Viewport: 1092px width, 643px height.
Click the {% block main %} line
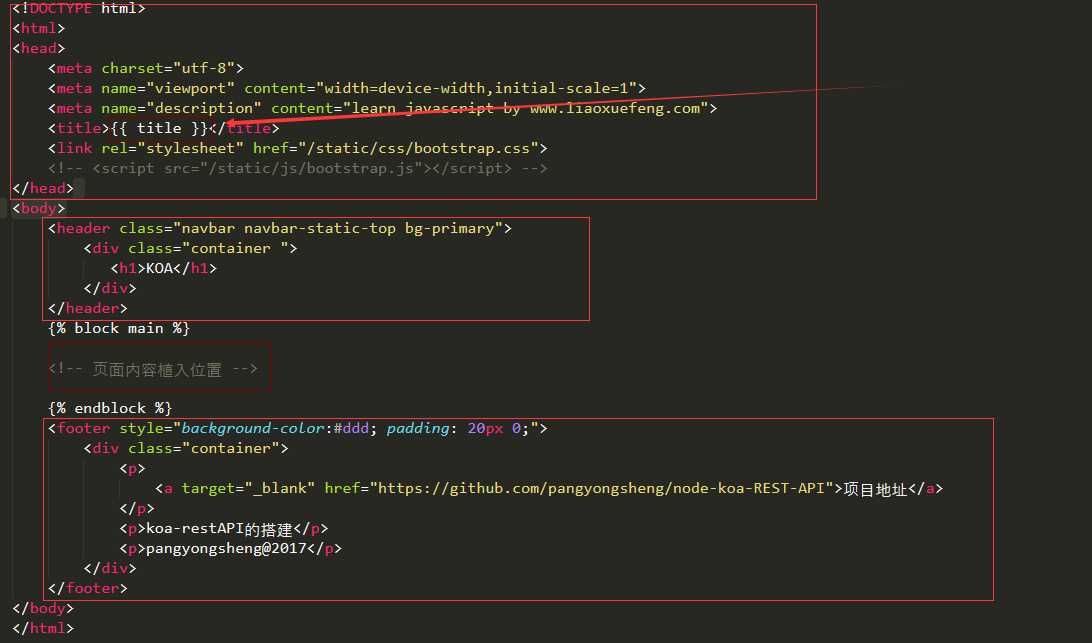[x=119, y=328]
